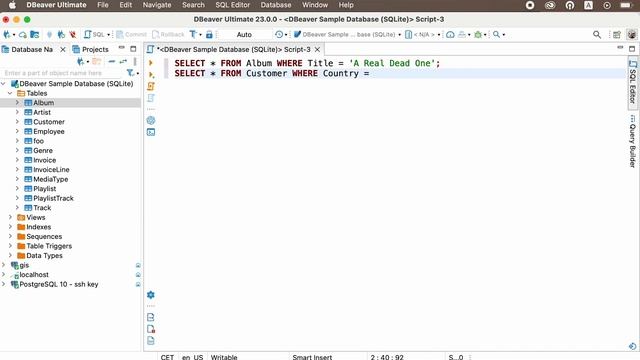The width and height of the screenshot is (640, 360).
Task: Click Execute SQL script icon
Action: tap(151, 86)
